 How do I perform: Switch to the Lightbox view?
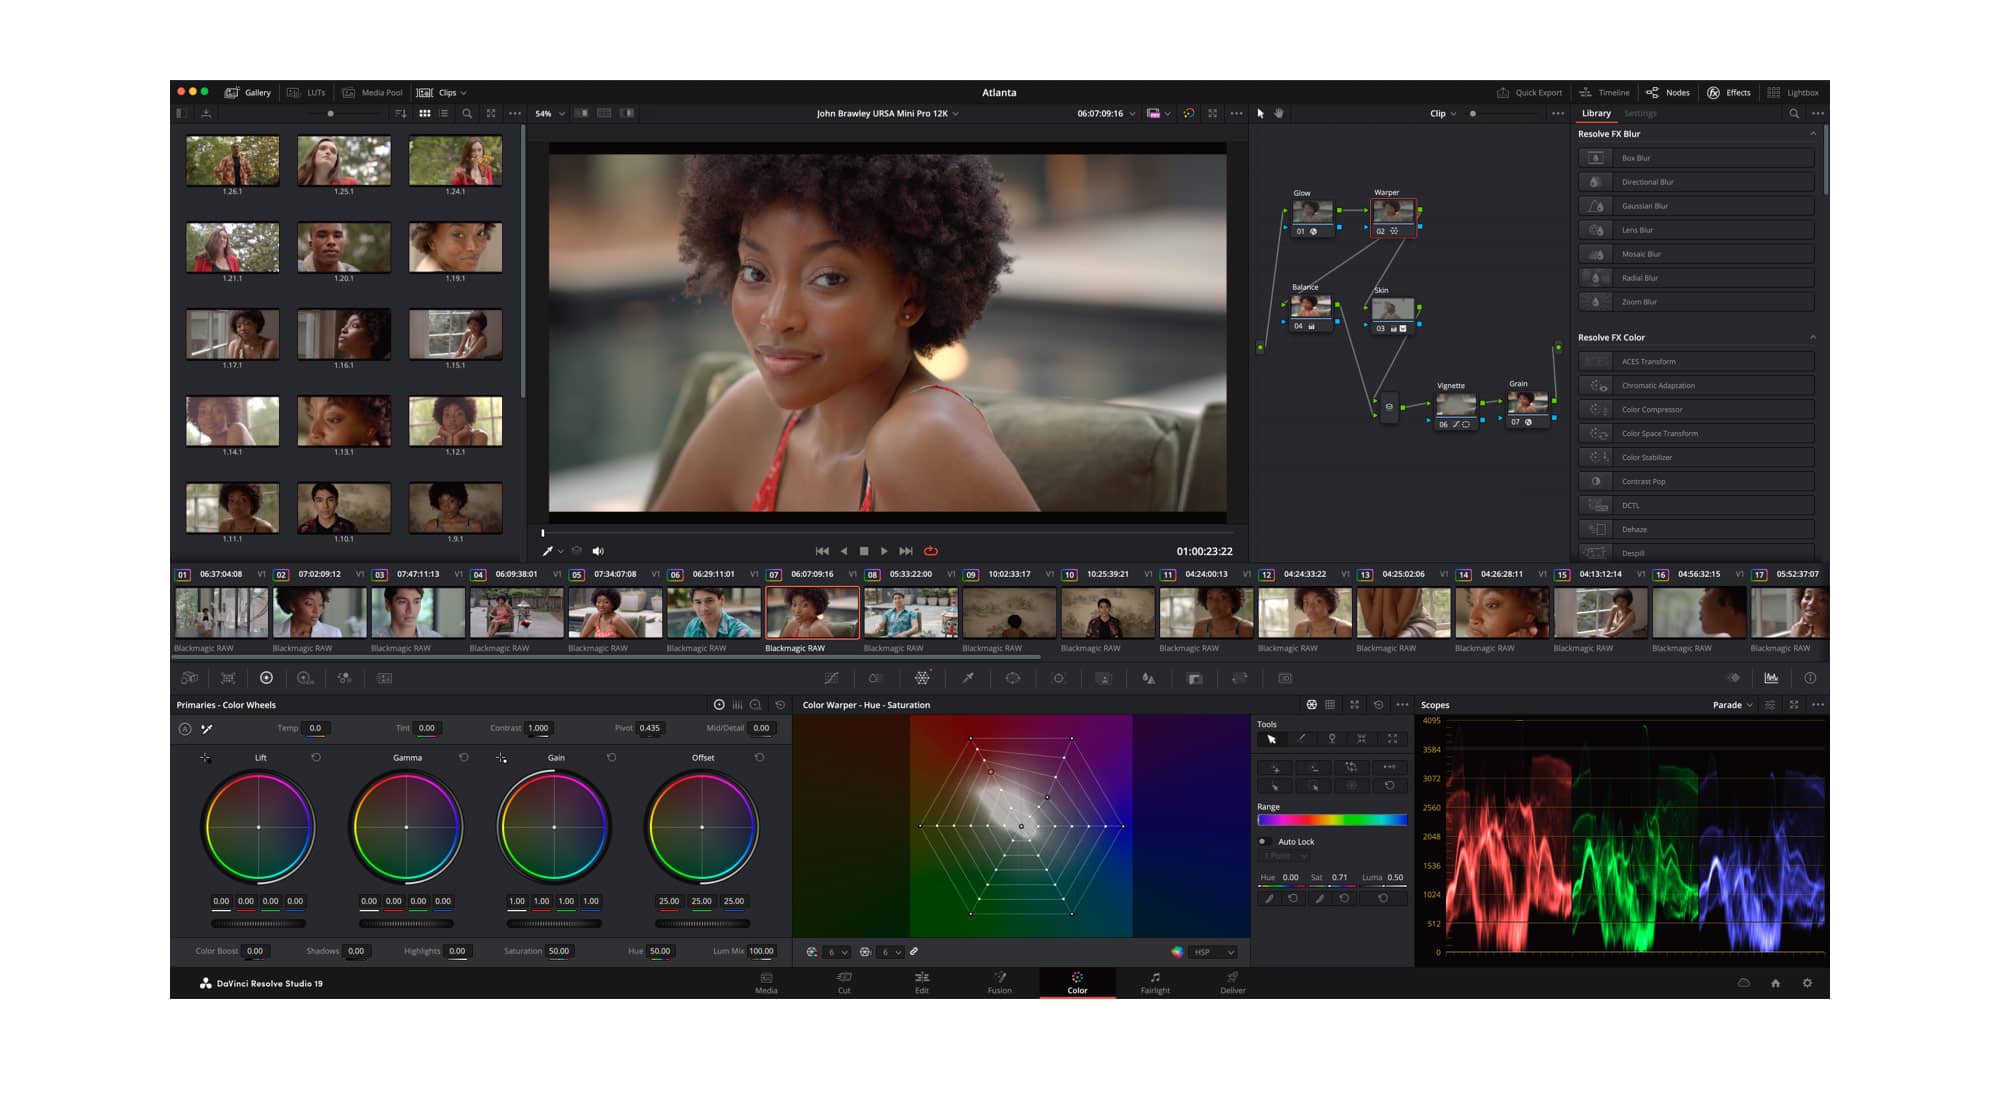point(1793,92)
